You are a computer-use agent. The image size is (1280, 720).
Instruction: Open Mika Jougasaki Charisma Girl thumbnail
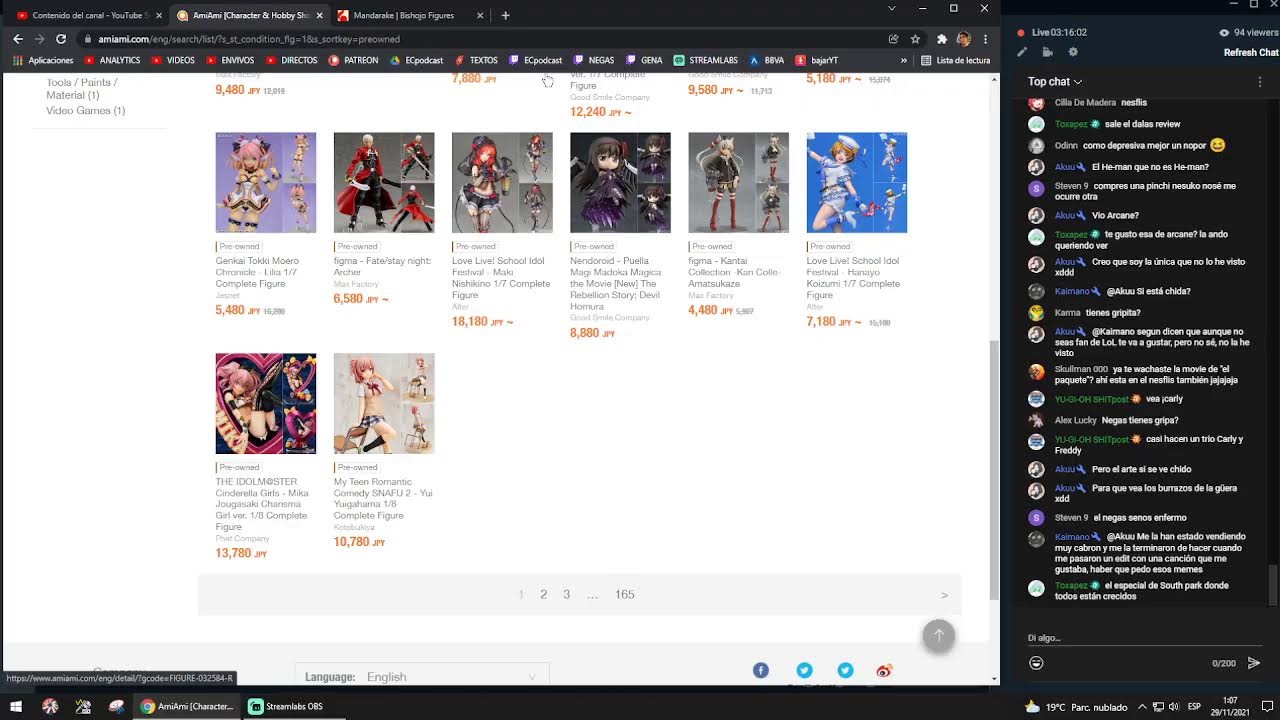266,403
